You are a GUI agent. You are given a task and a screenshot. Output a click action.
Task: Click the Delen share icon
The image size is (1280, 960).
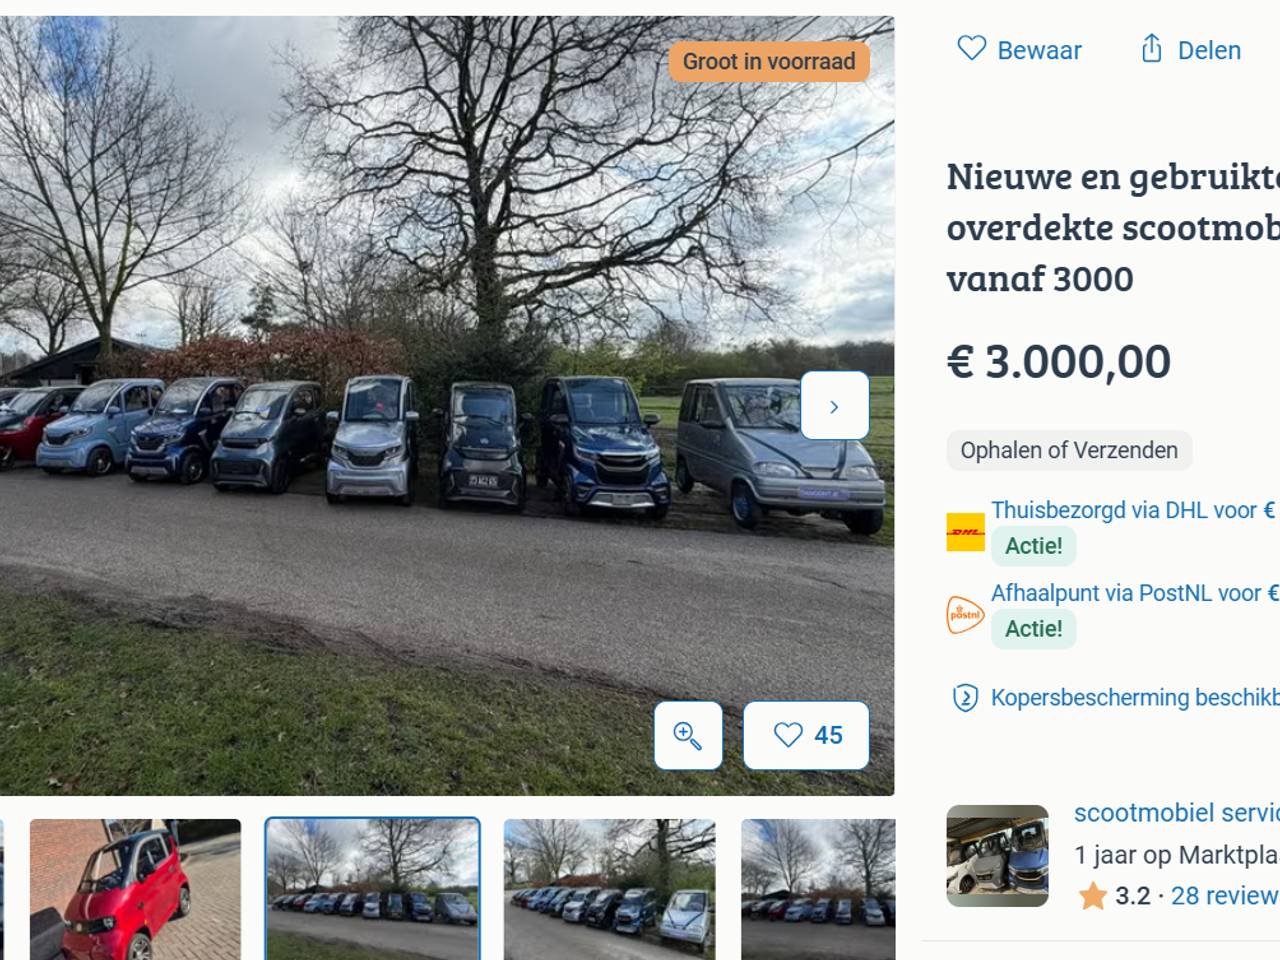[1151, 48]
